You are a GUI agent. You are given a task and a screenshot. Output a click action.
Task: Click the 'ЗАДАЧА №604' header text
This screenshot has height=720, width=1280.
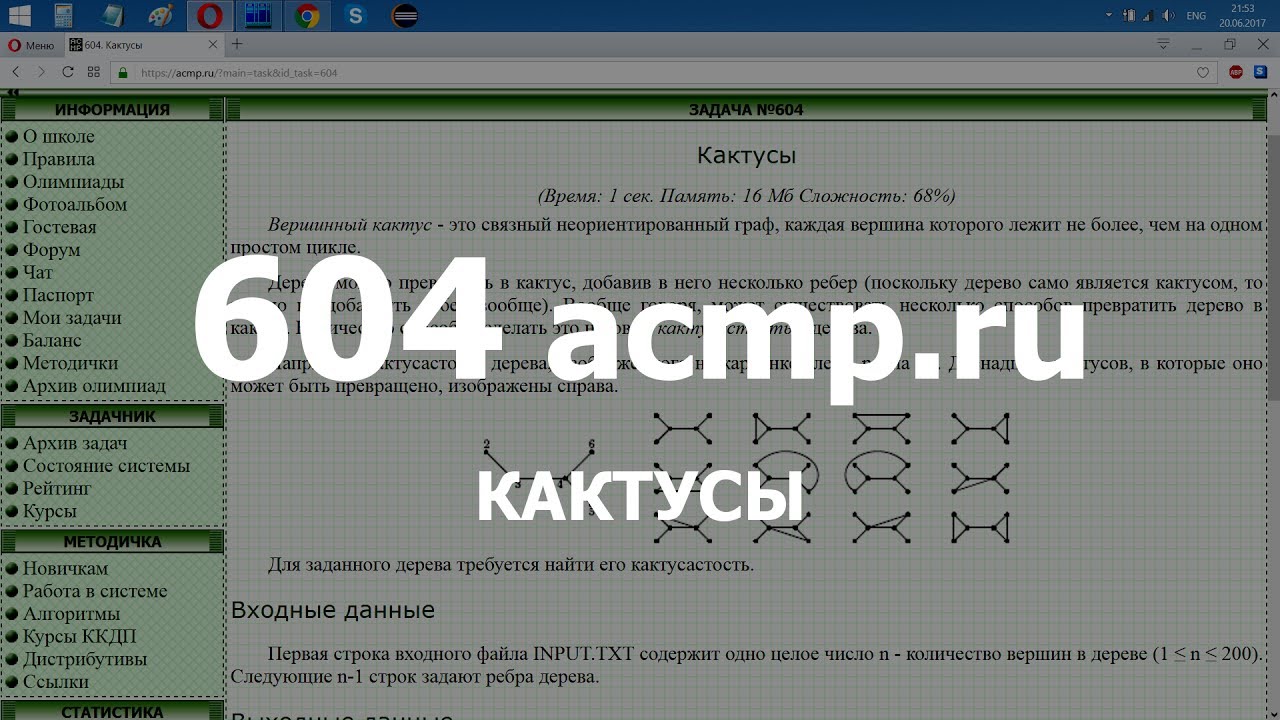click(746, 110)
